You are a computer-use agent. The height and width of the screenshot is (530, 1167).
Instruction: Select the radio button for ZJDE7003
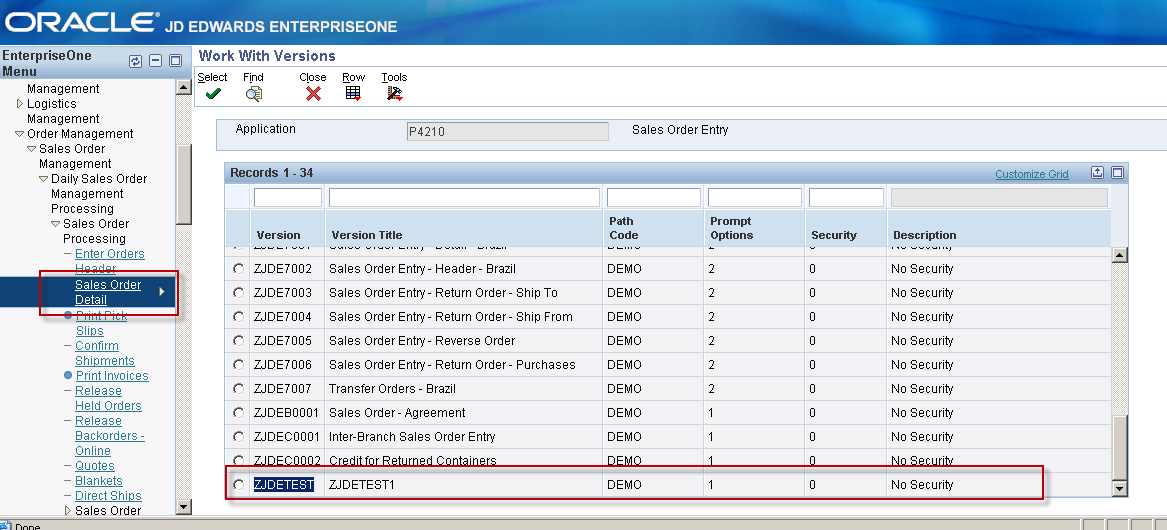tap(238, 293)
